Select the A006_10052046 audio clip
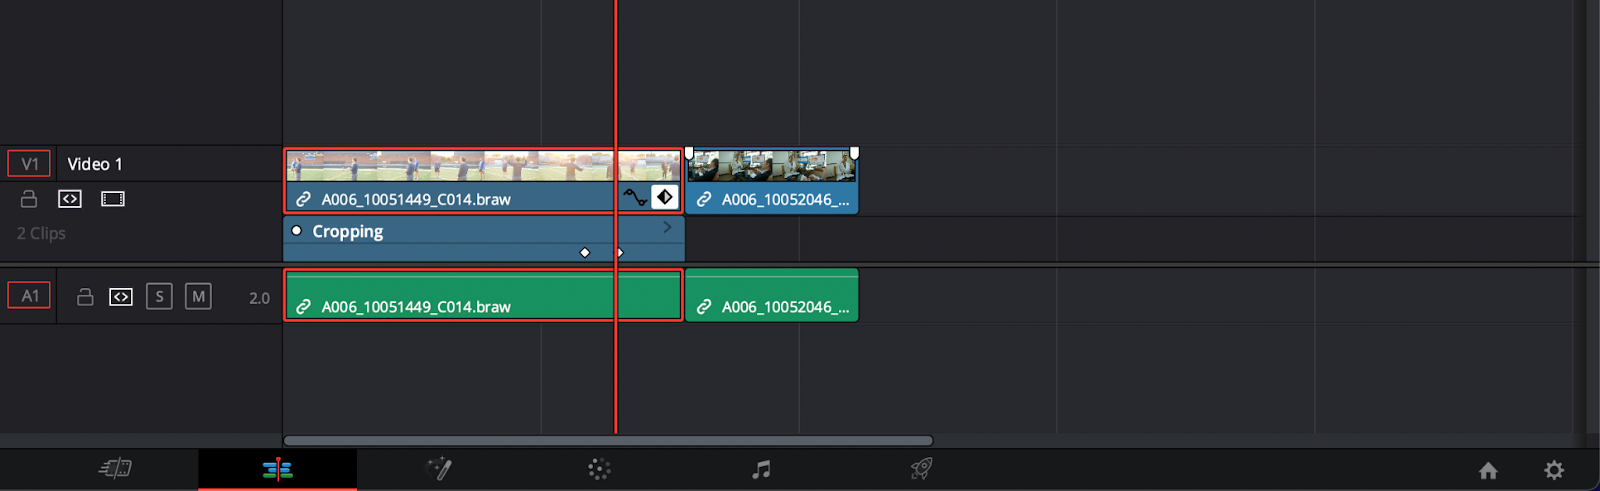Viewport: 1600px width, 491px height. (772, 295)
